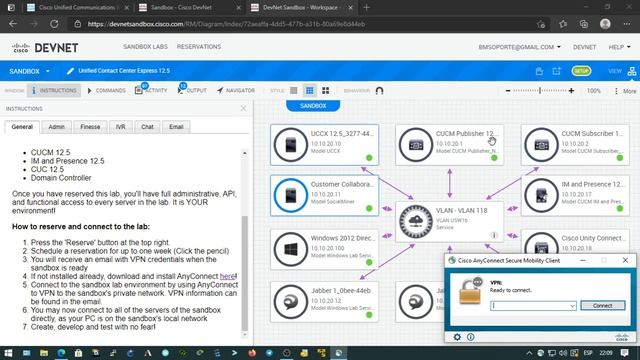The width and height of the screenshot is (640, 360).
Task: Switch to the Admin tab
Action: (x=56, y=127)
